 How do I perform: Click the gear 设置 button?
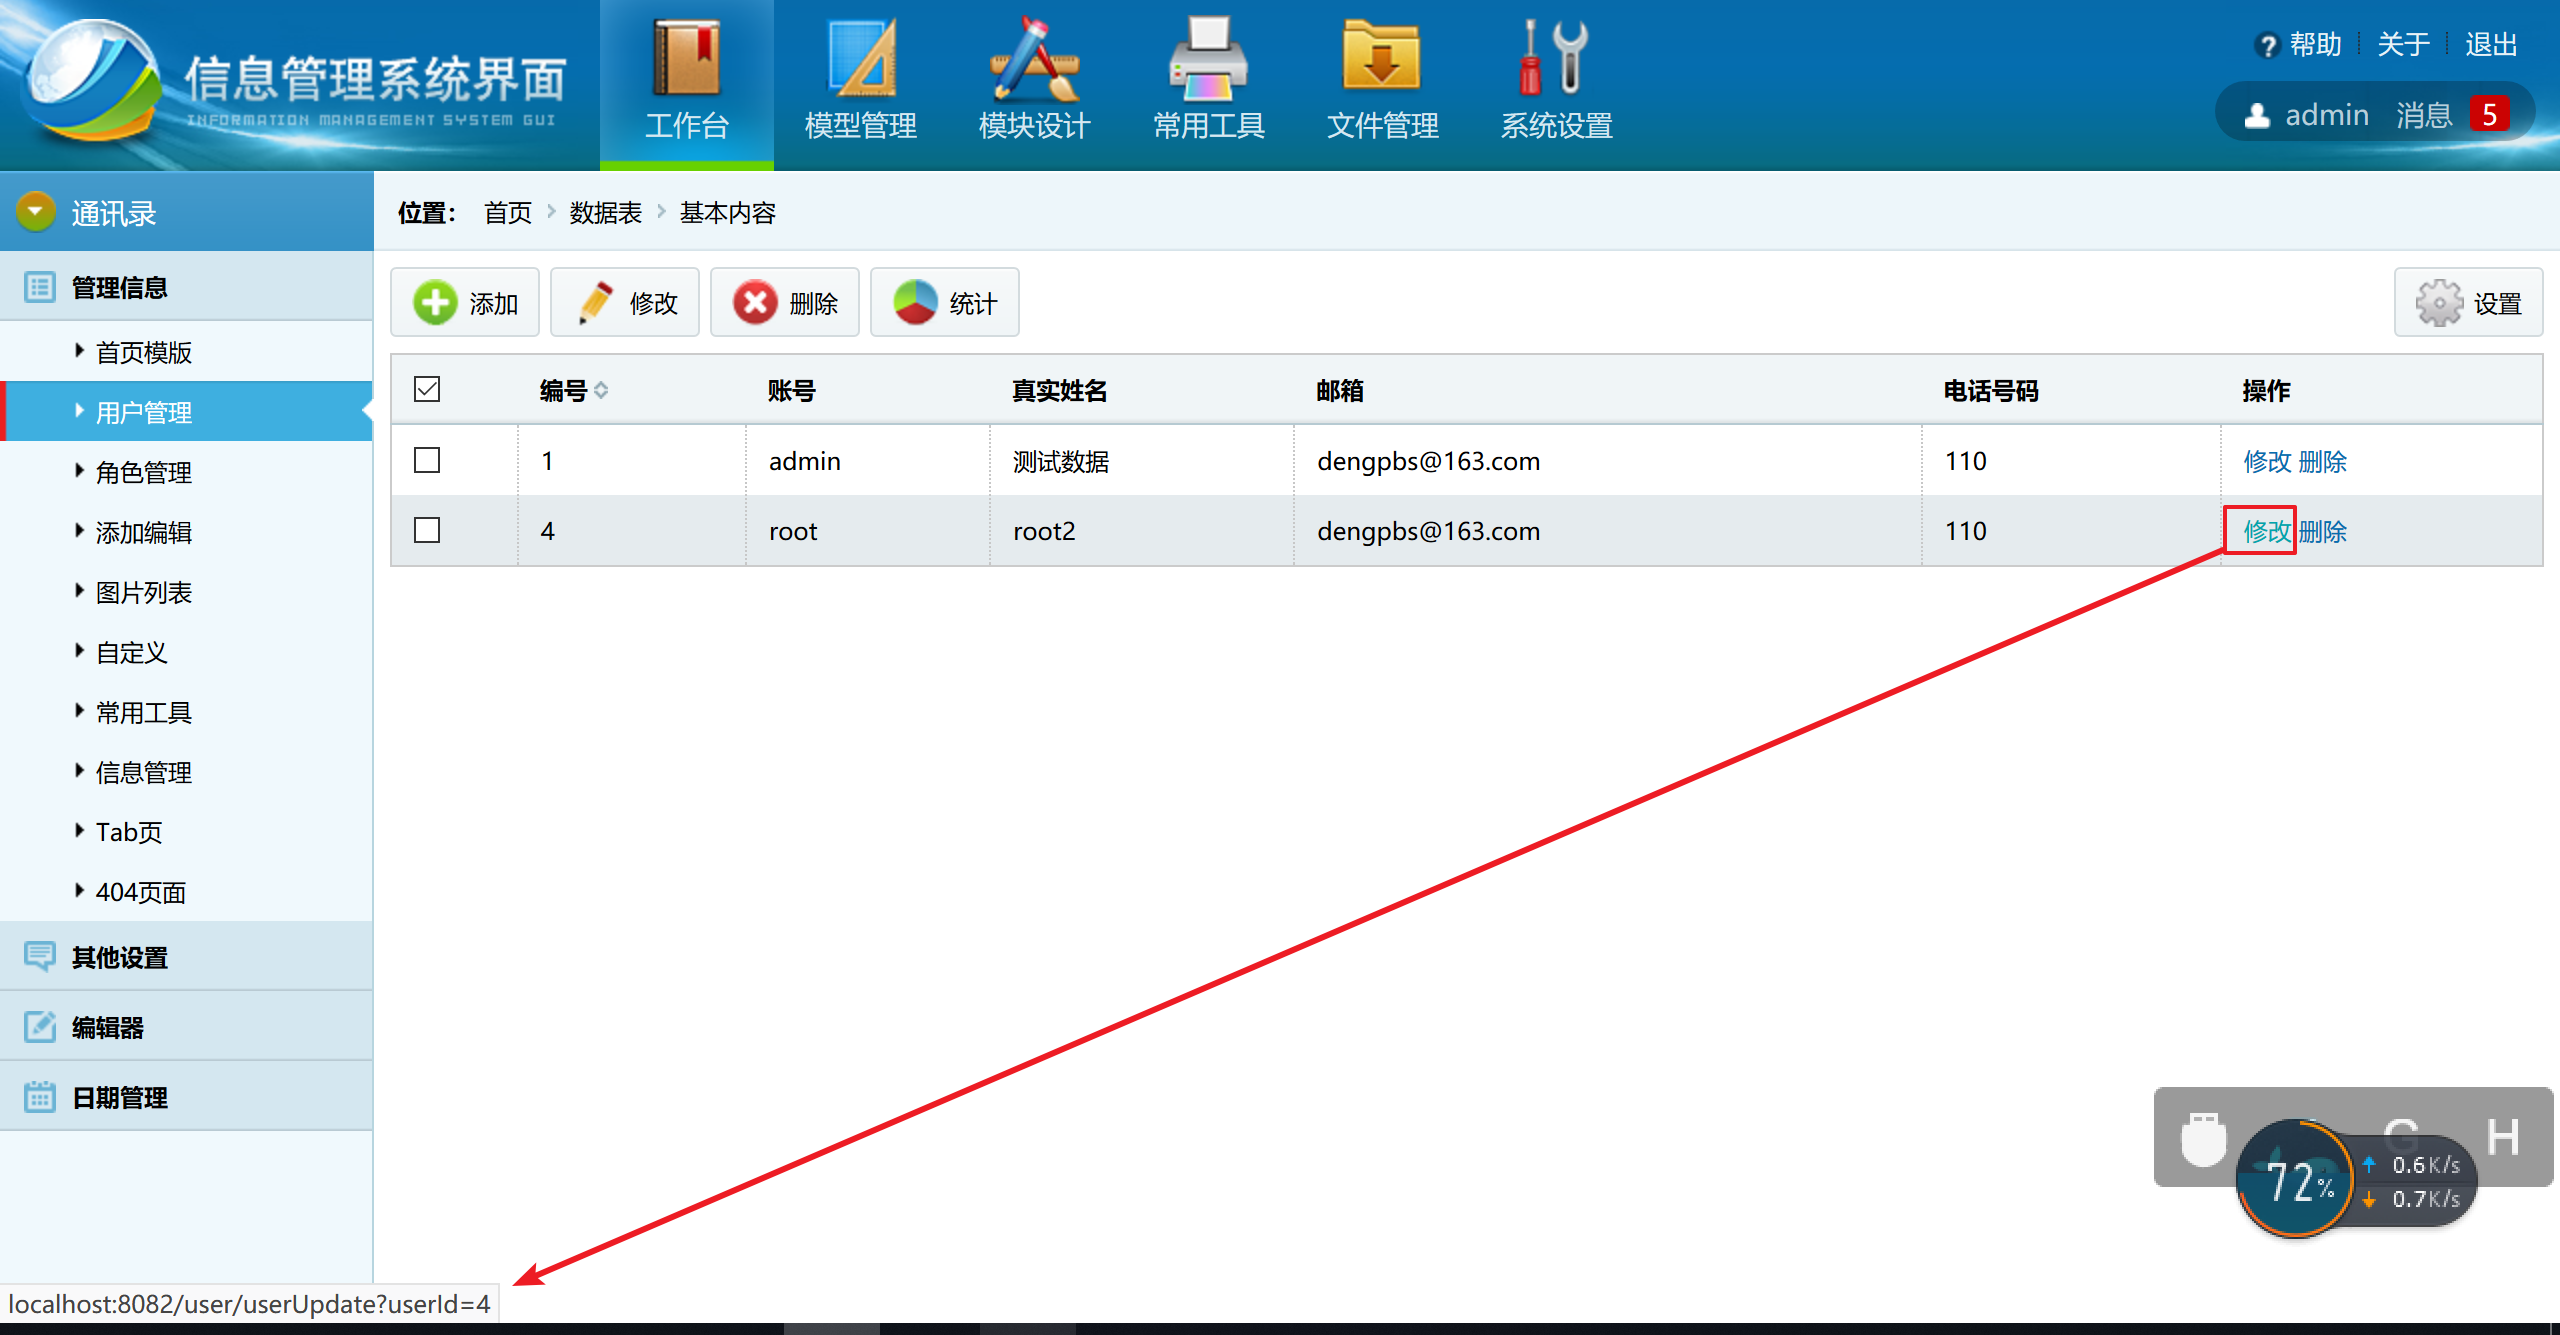[x=2468, y=303]
